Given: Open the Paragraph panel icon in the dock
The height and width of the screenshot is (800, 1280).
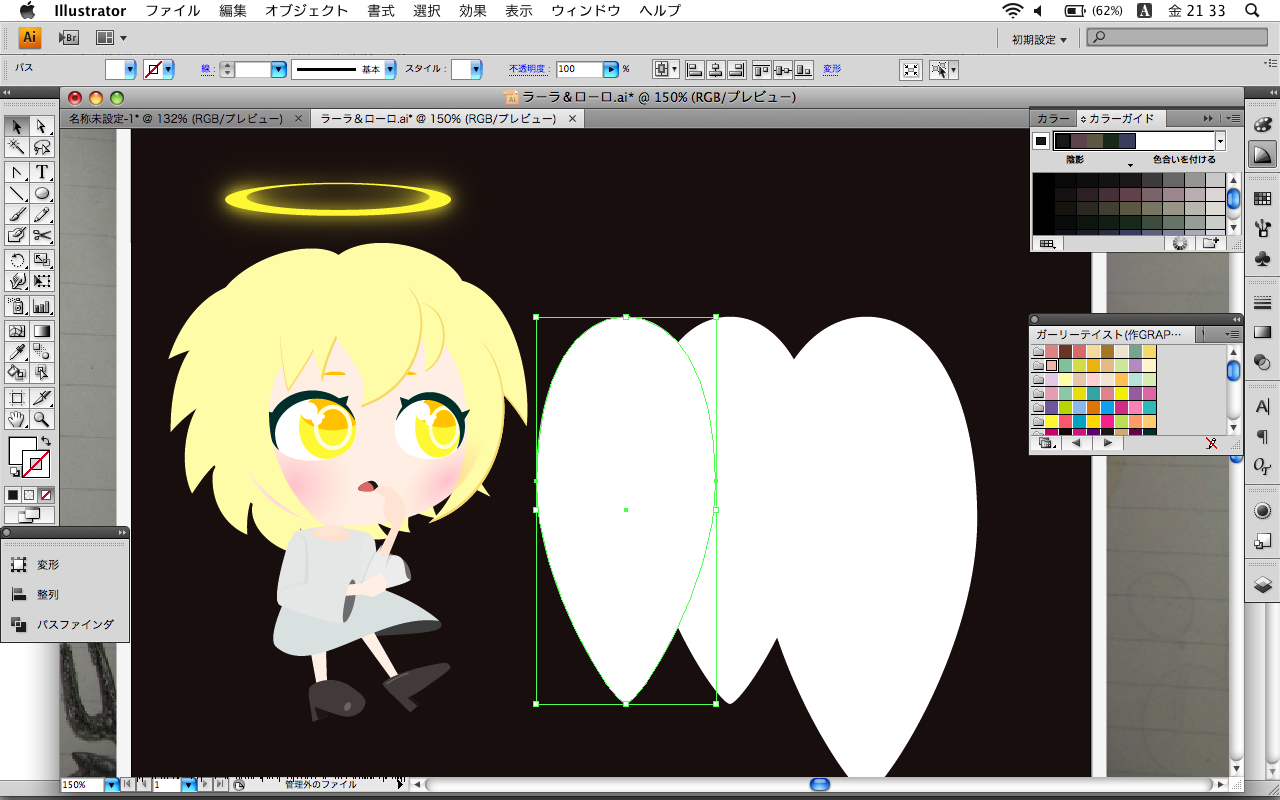Looking at the screenshot, I should click(1262, 436).
